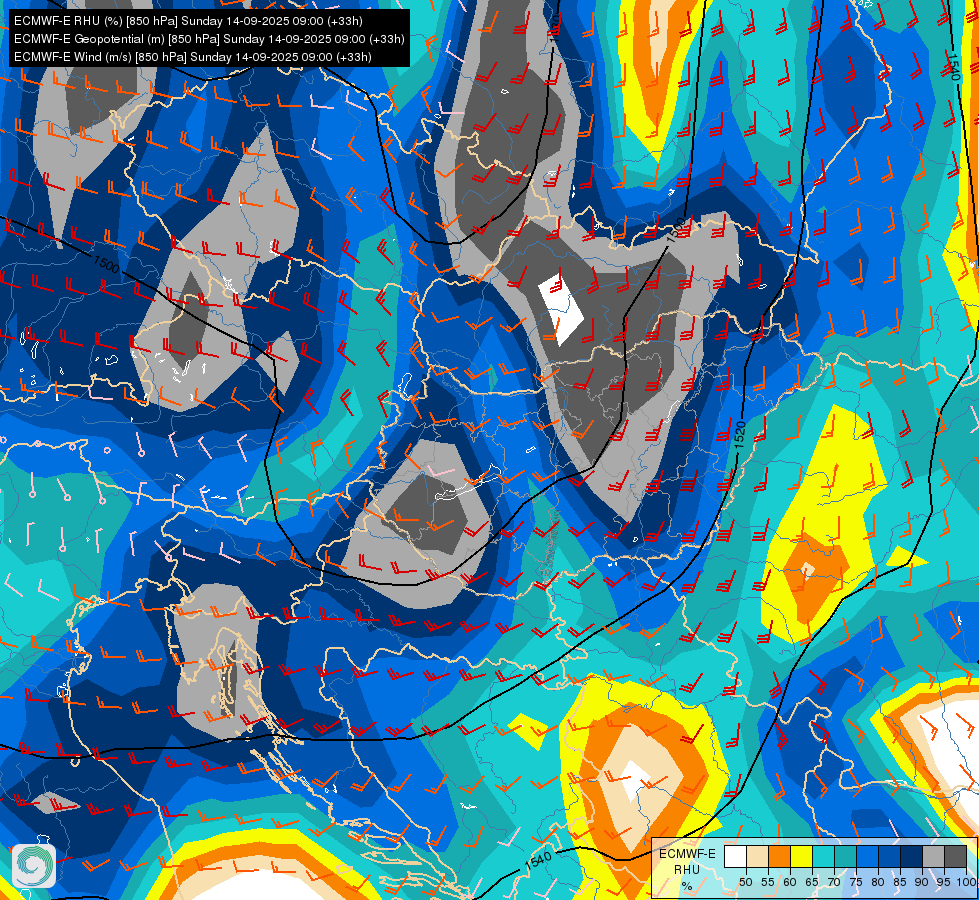Select the medium blue 80–85% legend swatch
This screenshot has height=900, width=979.
click(889, 856)
